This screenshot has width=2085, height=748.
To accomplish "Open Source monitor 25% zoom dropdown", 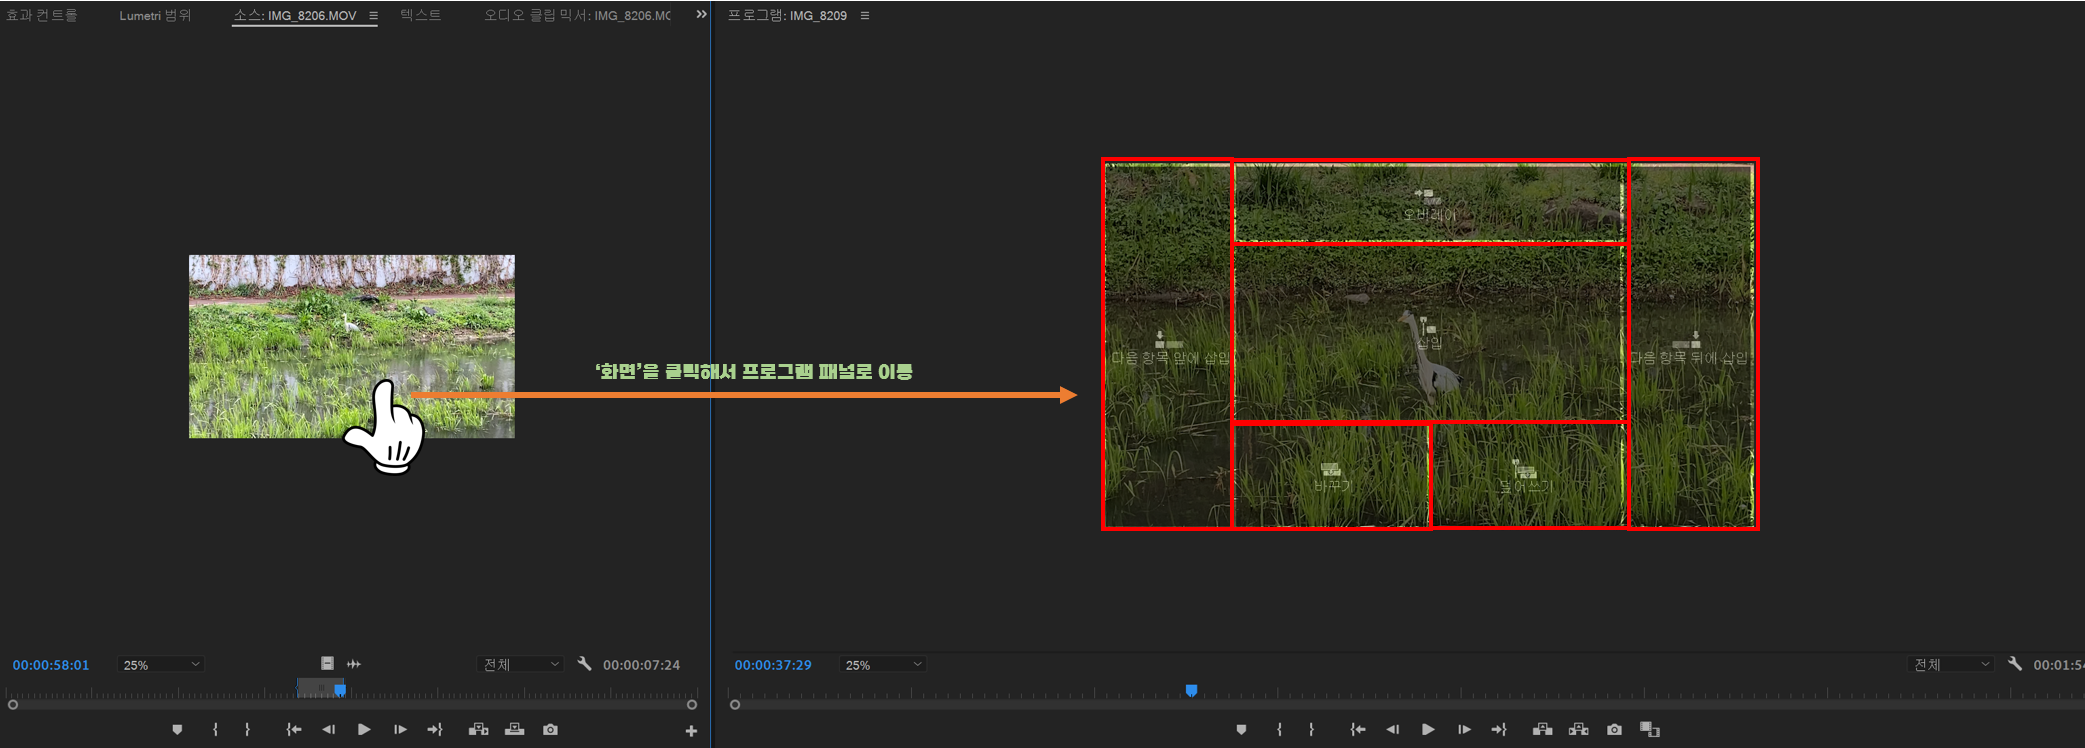I will [x=161, y=664].
